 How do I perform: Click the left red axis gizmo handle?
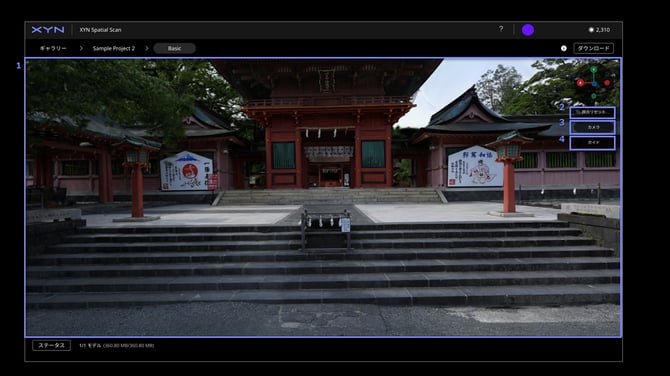(580, 83)
